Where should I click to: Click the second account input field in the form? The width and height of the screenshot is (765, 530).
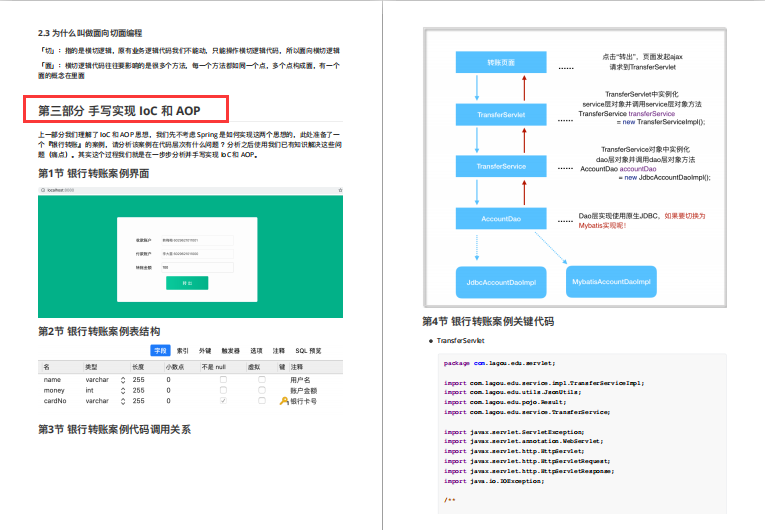(197, 254)
